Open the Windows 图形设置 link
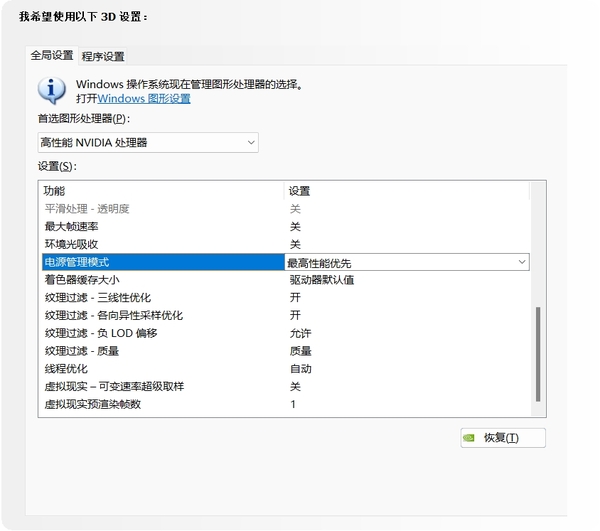Viewport: 600px width, 531px height. [x=143, y=99]
